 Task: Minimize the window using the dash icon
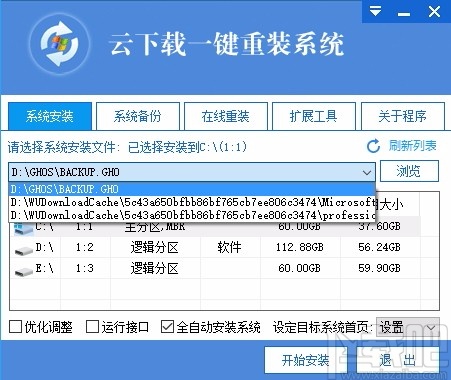pyautogui.click(x=404, y=14)
